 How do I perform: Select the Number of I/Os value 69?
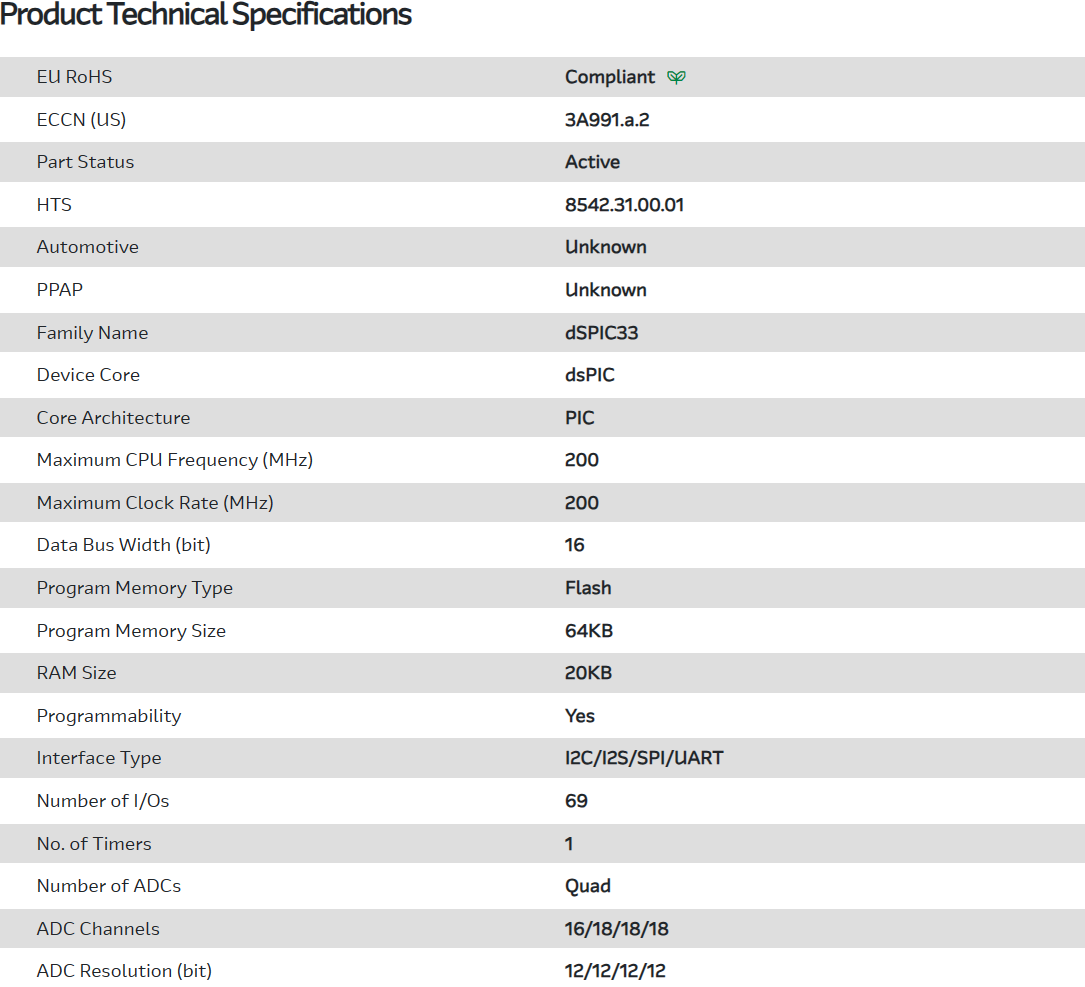click(x=576, y=801)
